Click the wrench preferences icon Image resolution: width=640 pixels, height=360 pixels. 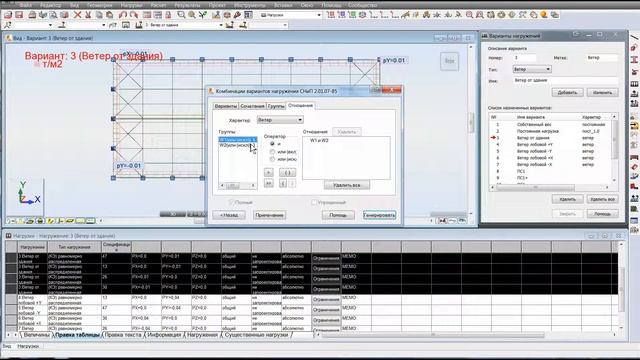tap(237, 15)
